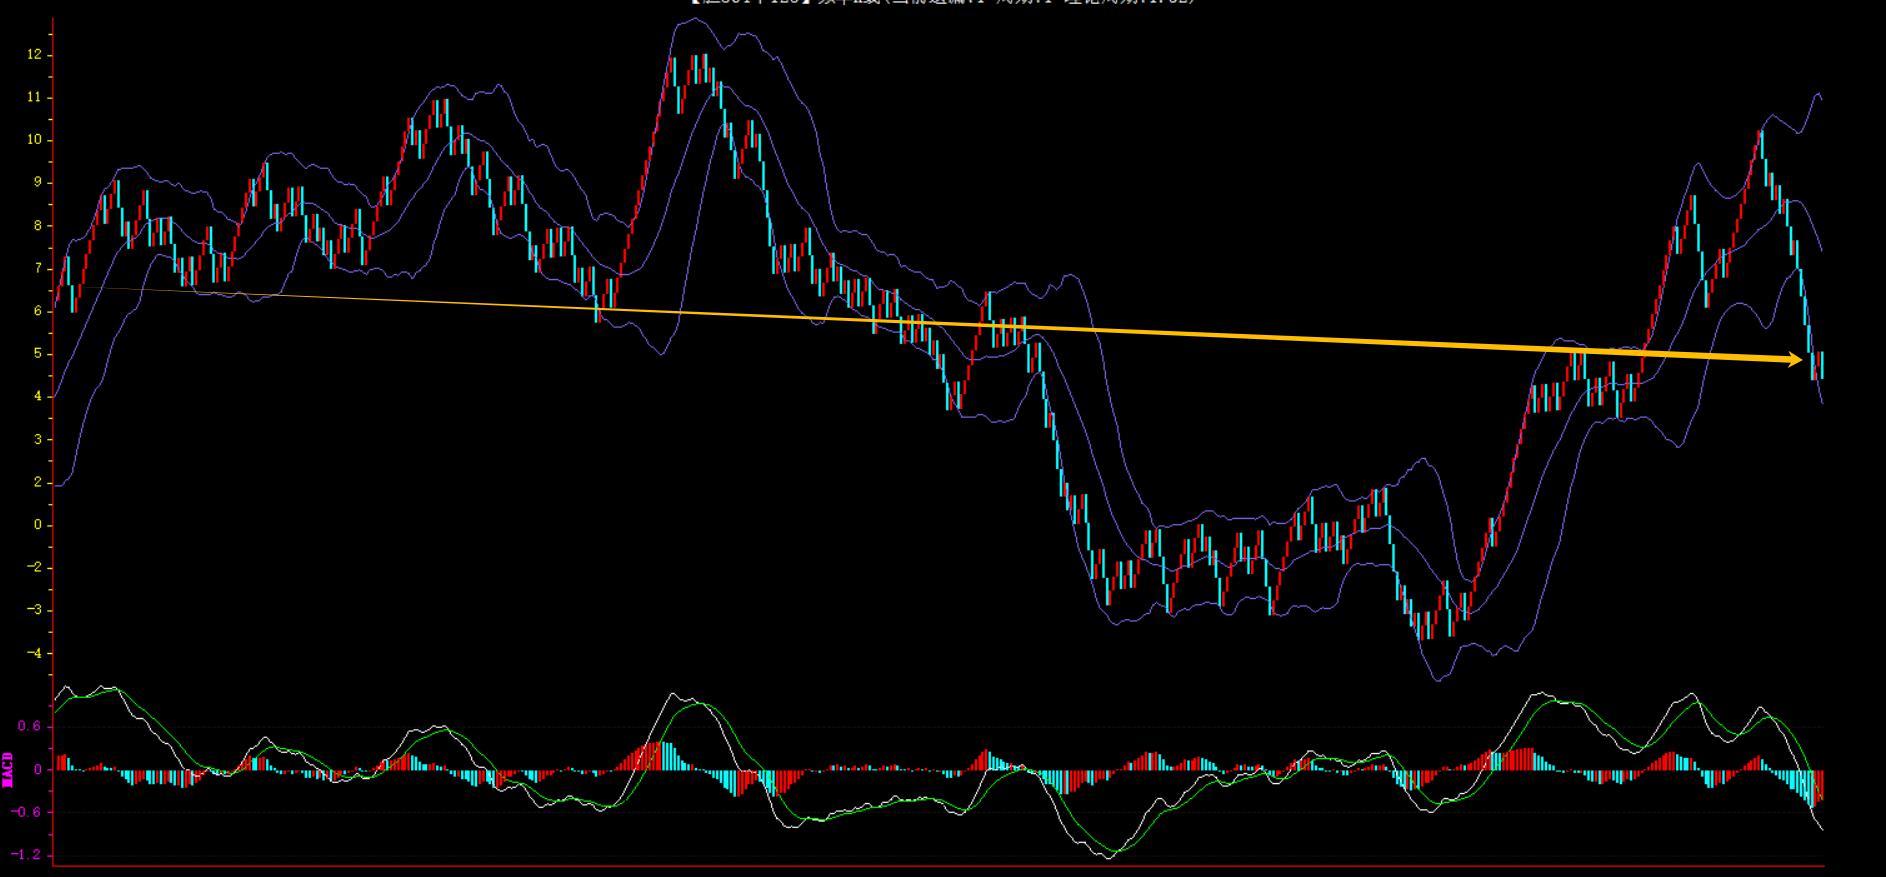Click the -0.6 label on MACD axis
Image resolution: width=1886 pixels, height=877 pixels.
27,812
